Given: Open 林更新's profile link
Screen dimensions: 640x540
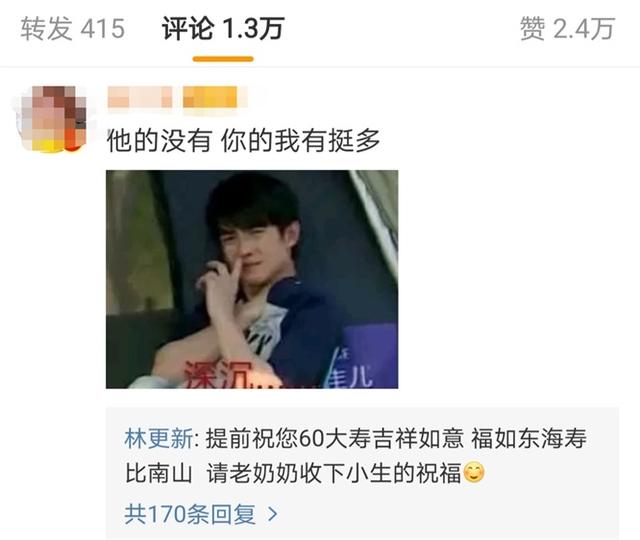Looking at the screenshot, I should click(x=159, y=439).
